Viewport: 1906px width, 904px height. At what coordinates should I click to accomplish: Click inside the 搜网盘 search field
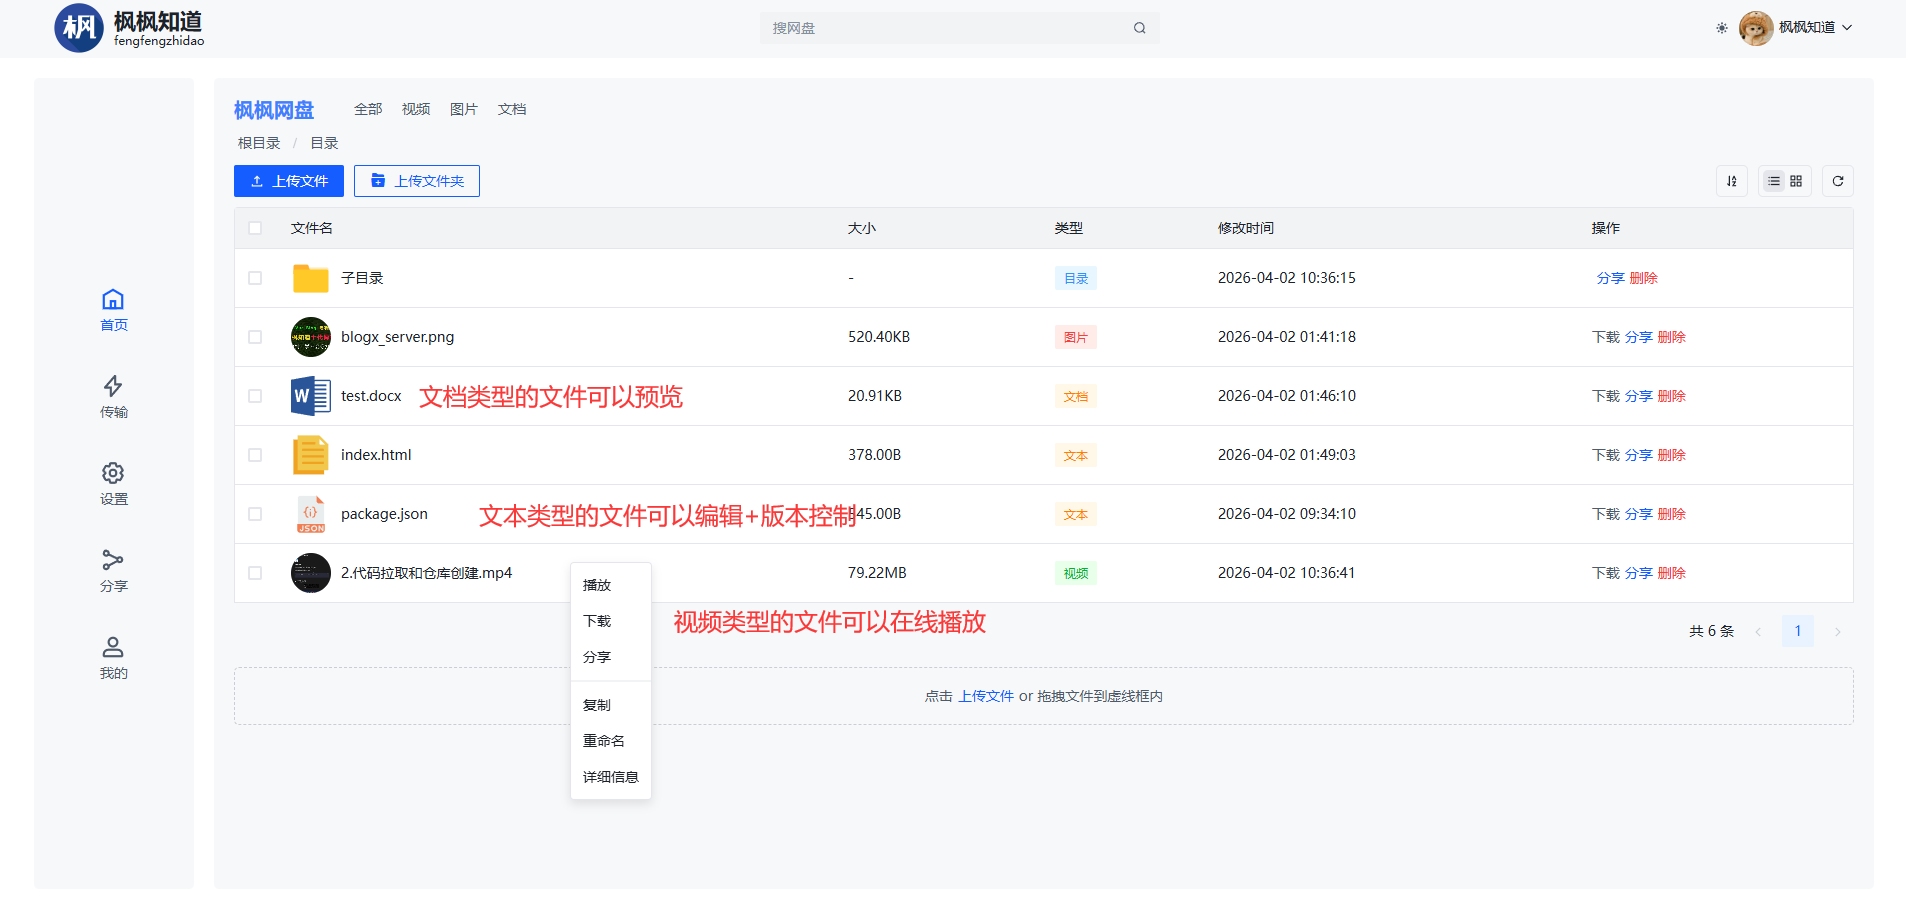pos(945,28)
